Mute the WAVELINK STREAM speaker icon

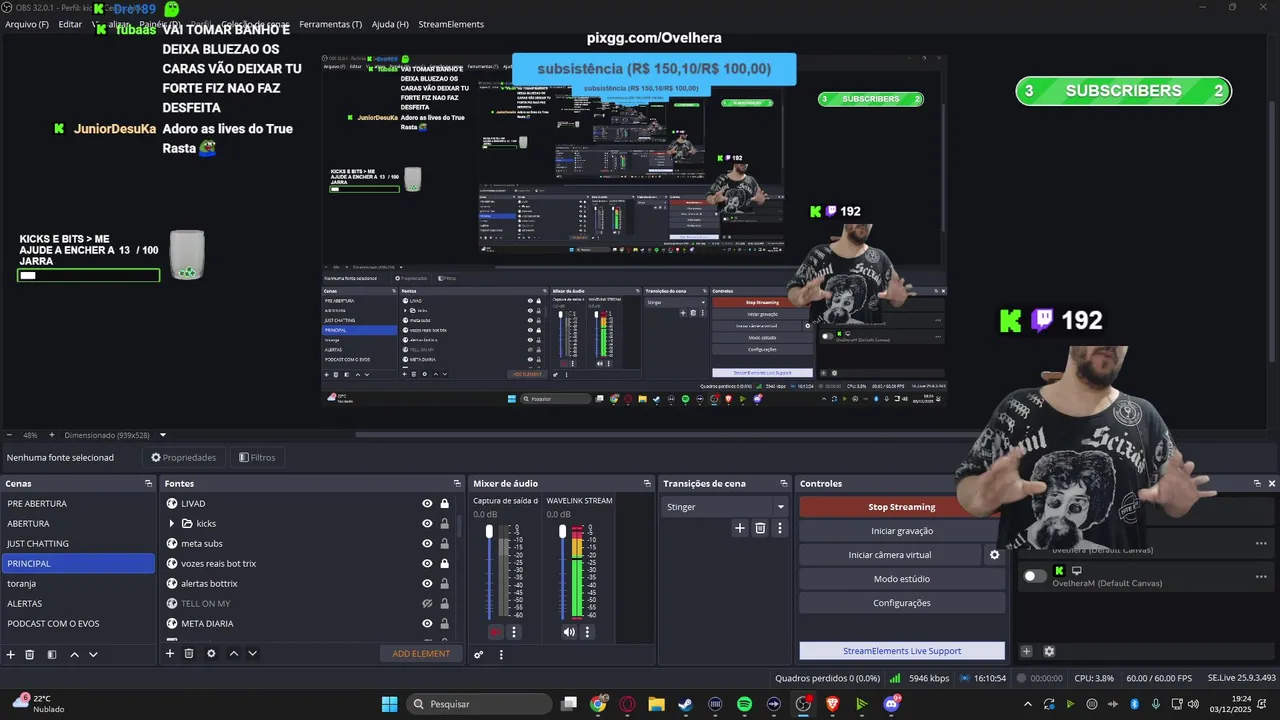pyautogui.click(x=569, y=632)
